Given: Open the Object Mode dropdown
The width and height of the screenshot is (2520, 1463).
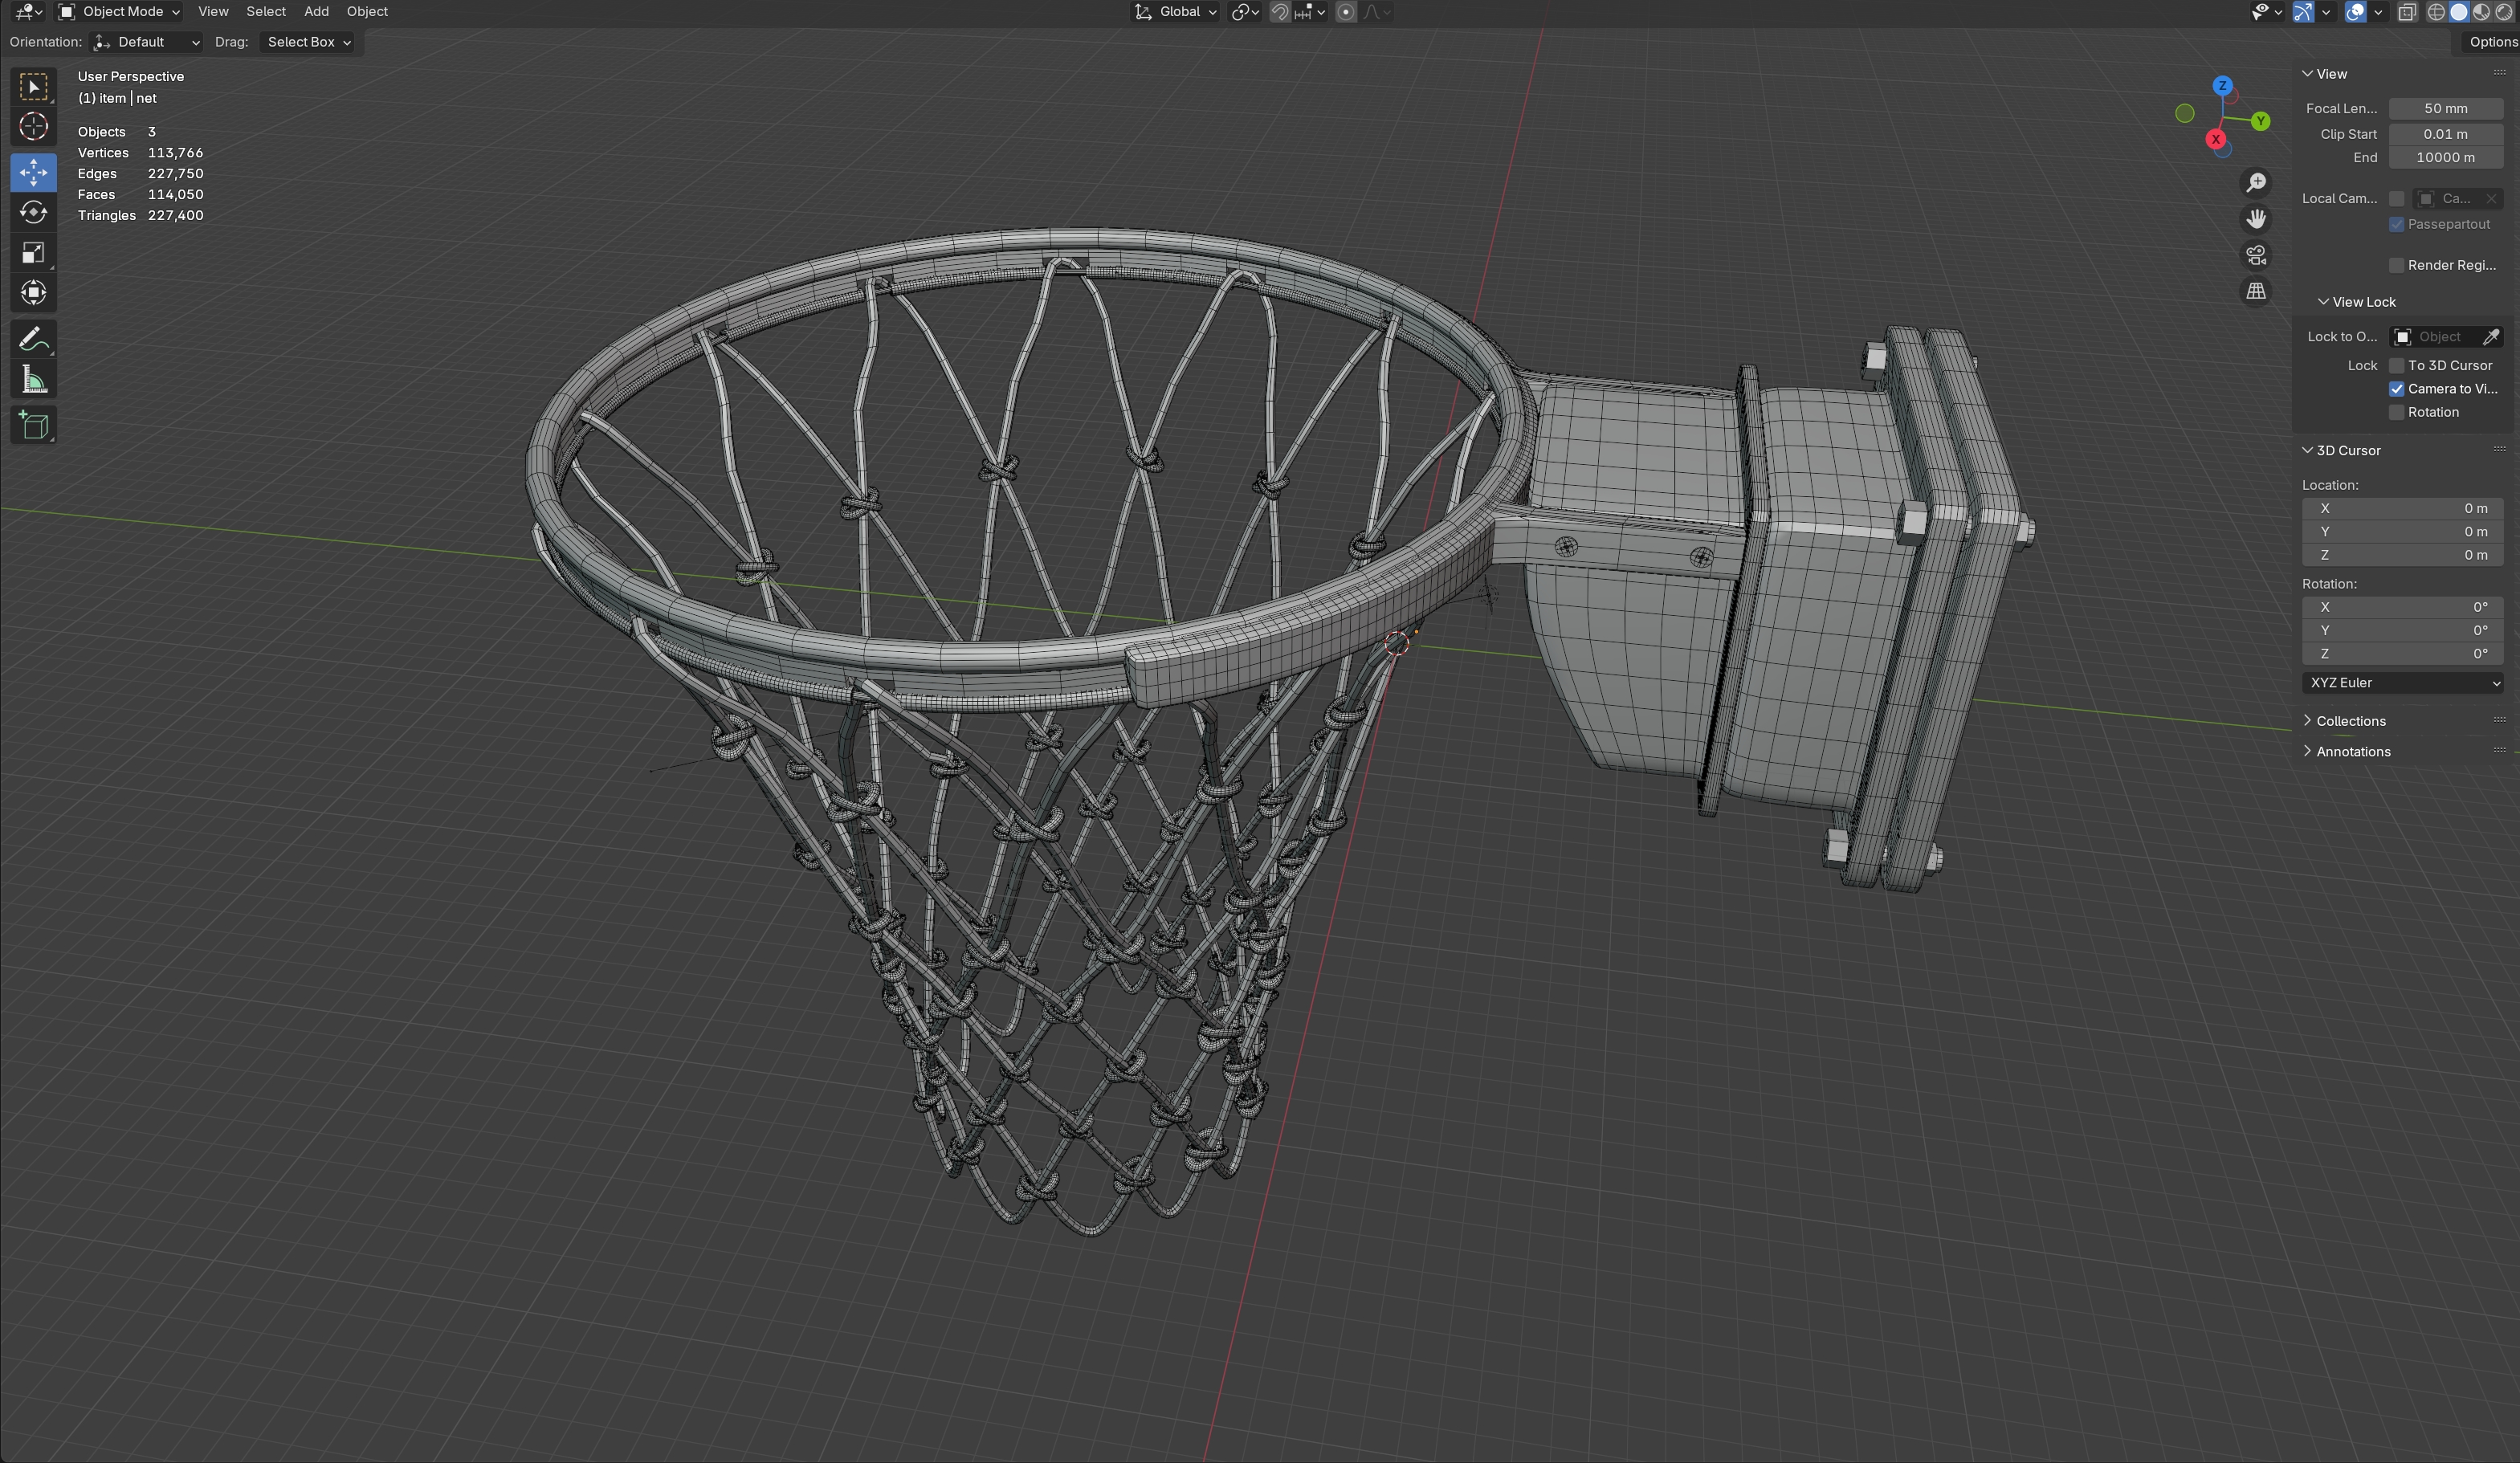Looking at the screenshot, I should (120, 12).
